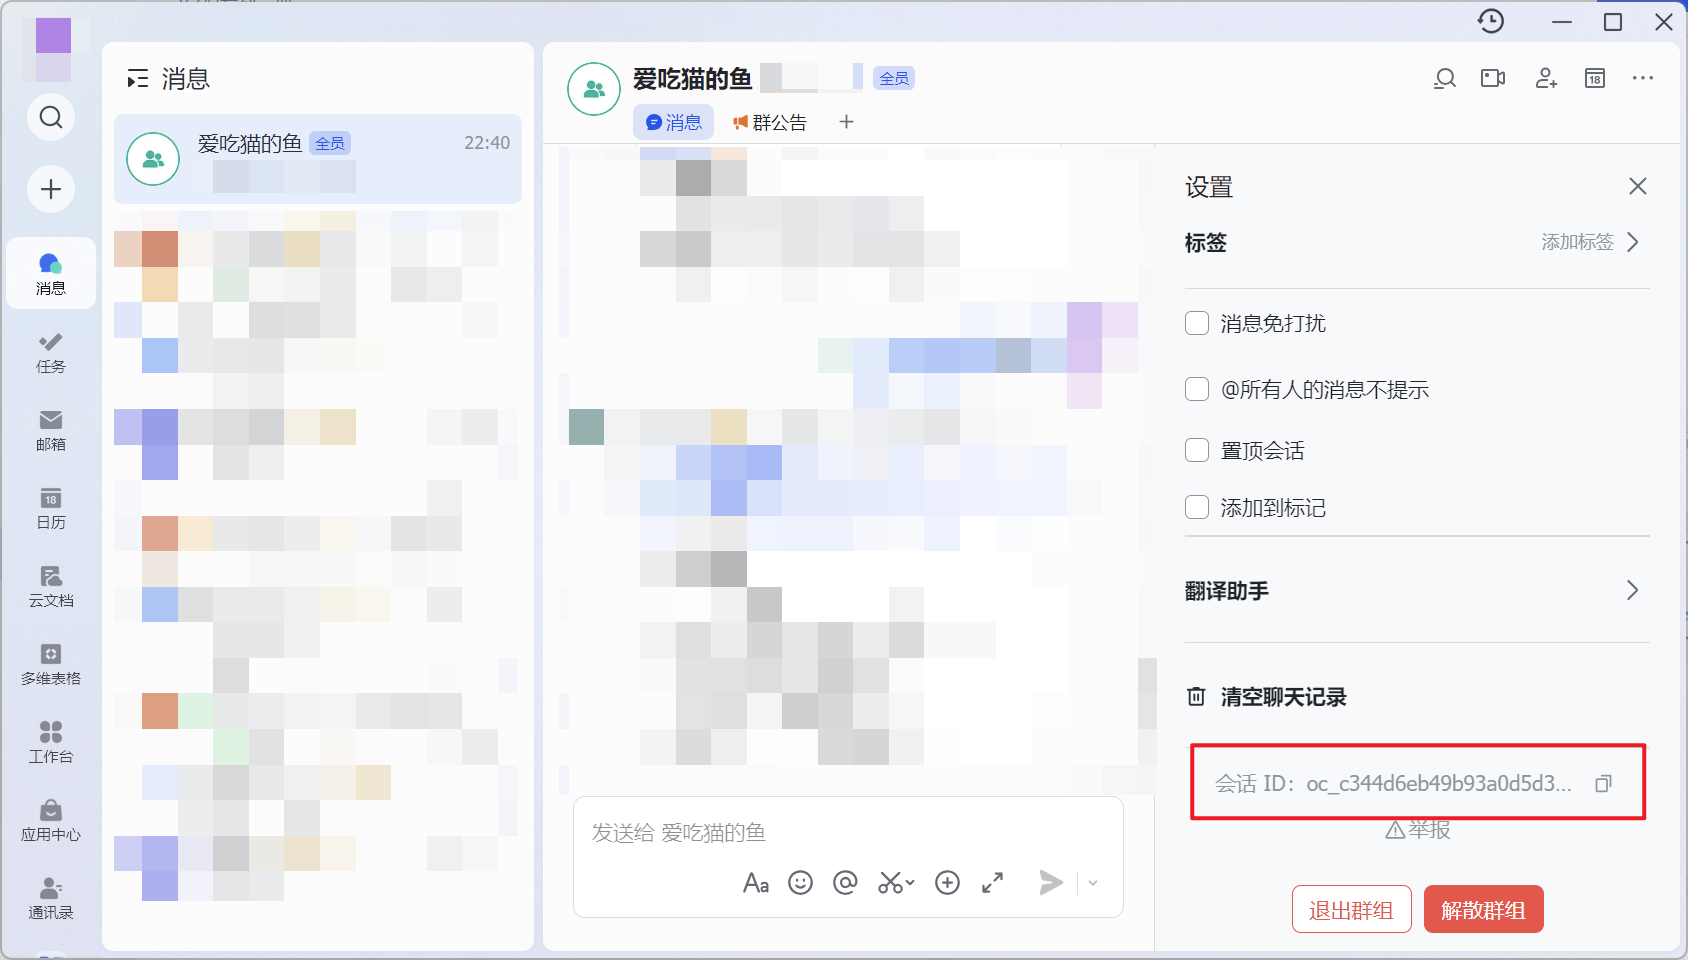Switch to the 消息 tab in chat
Image resolution: width=1688 pixels, height=960 pixels.
coord(674,122)
